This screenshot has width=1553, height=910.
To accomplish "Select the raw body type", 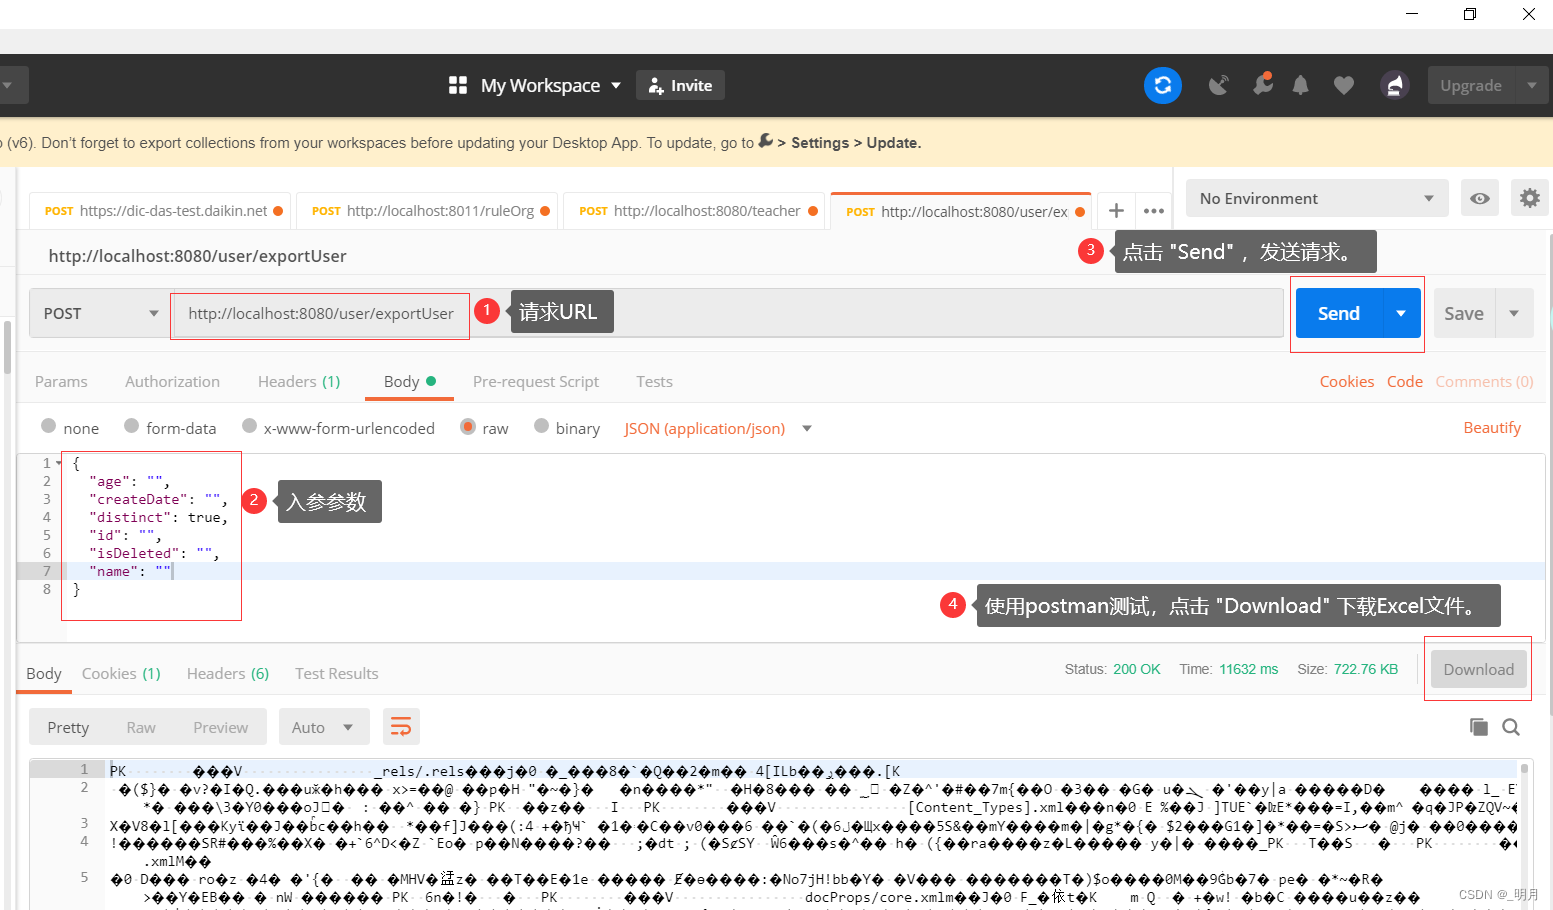I will pyautogui.click(x=468, y=426).
